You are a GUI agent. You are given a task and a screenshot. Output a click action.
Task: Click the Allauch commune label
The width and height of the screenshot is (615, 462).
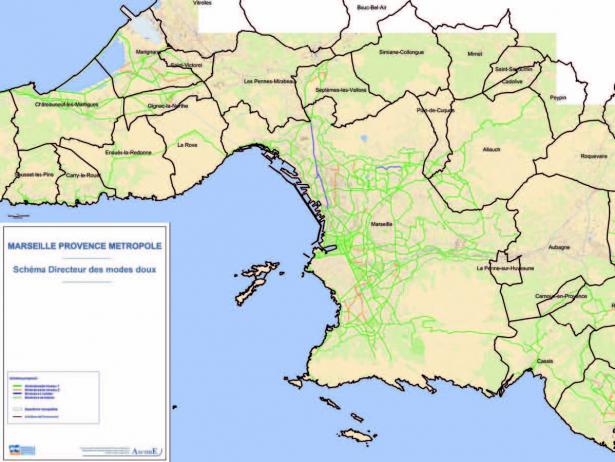(491, 149)
